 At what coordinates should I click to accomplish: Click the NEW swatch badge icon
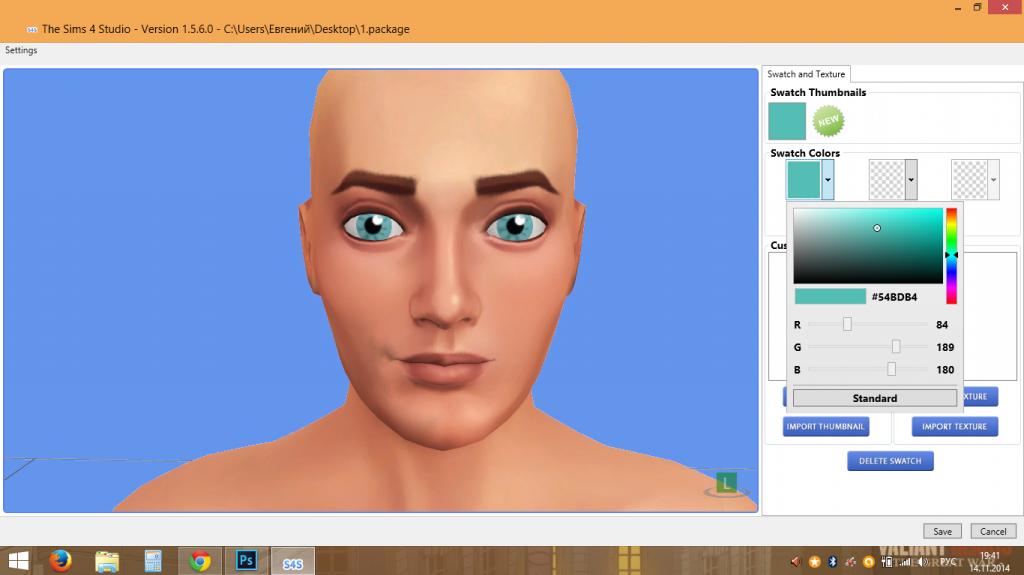(x=828, y=121)
